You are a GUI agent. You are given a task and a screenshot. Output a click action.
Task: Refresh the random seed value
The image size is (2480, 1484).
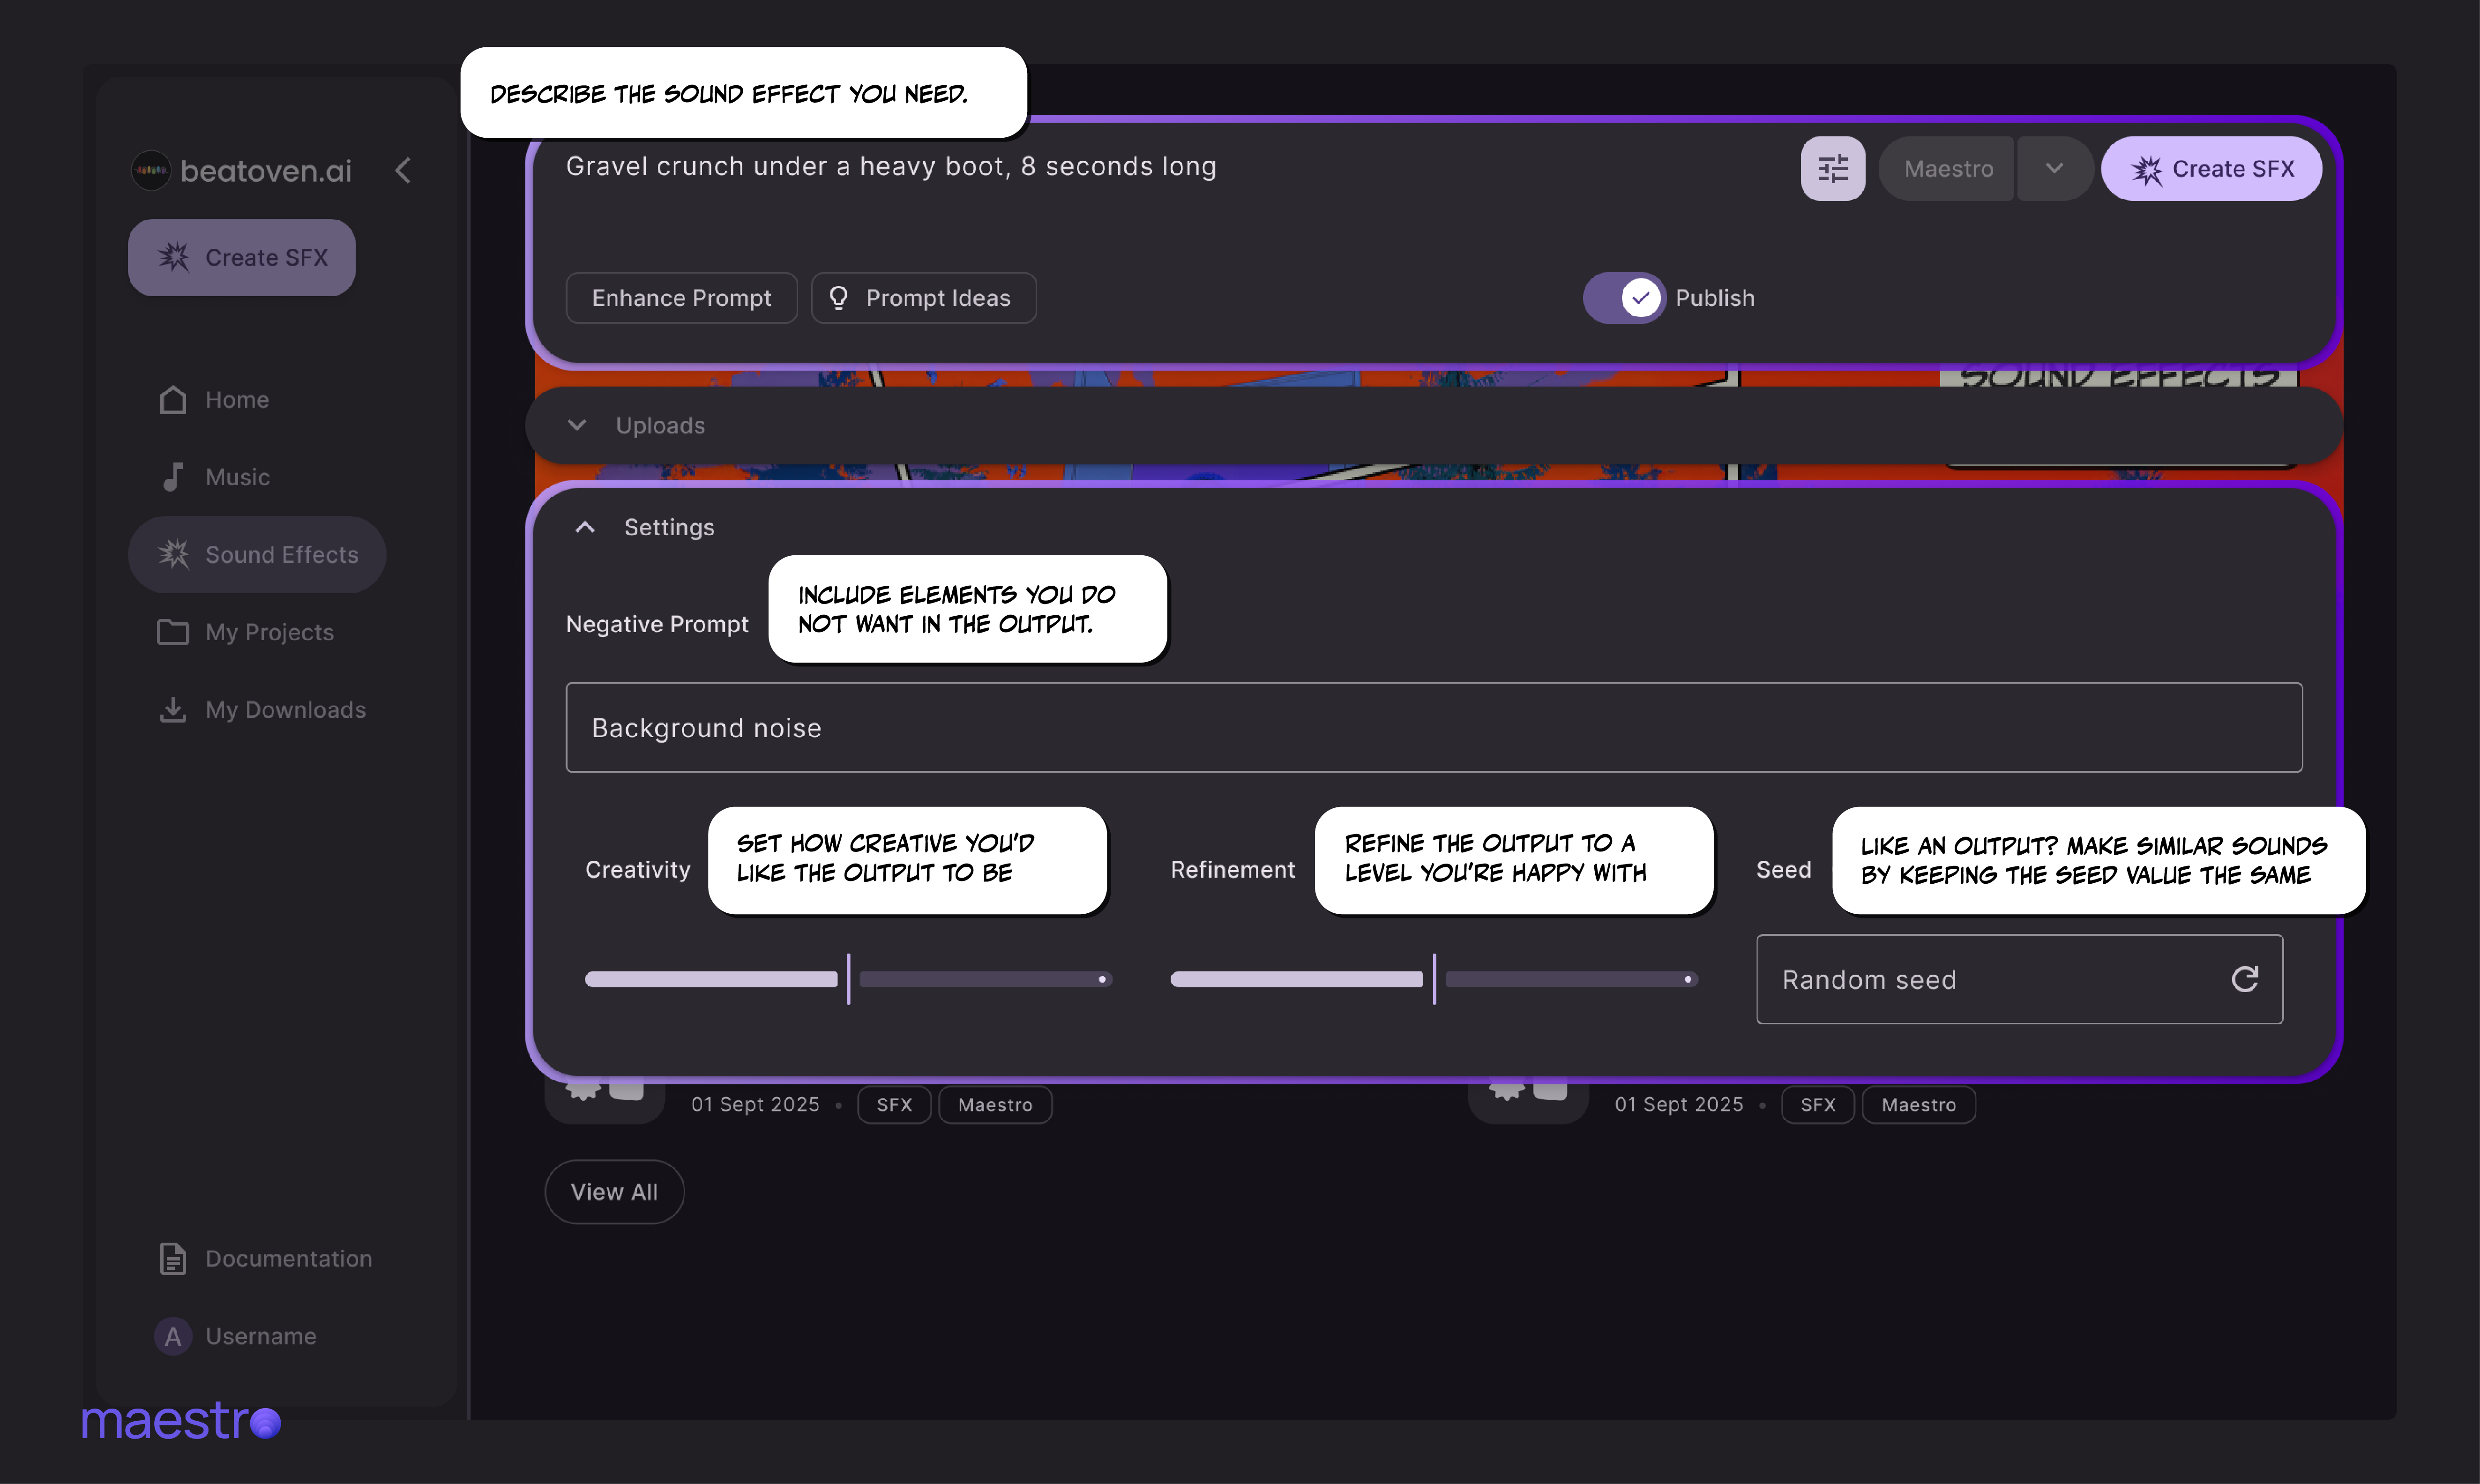point(2245,979)
